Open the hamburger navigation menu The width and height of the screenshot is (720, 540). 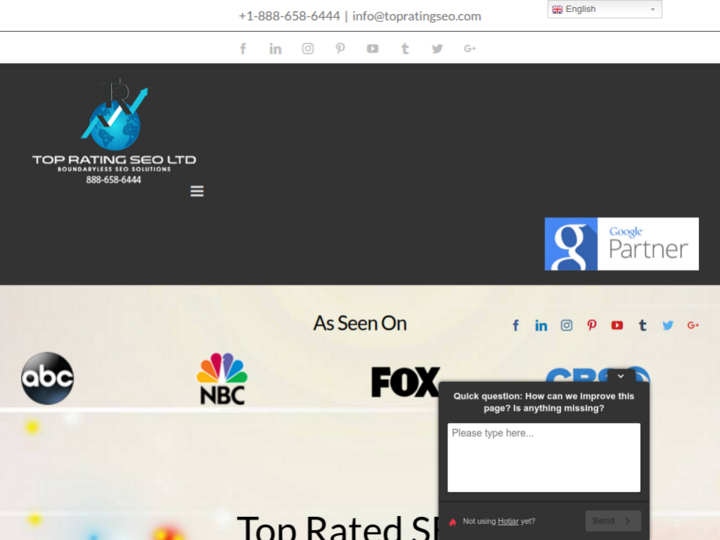(197, 191)
